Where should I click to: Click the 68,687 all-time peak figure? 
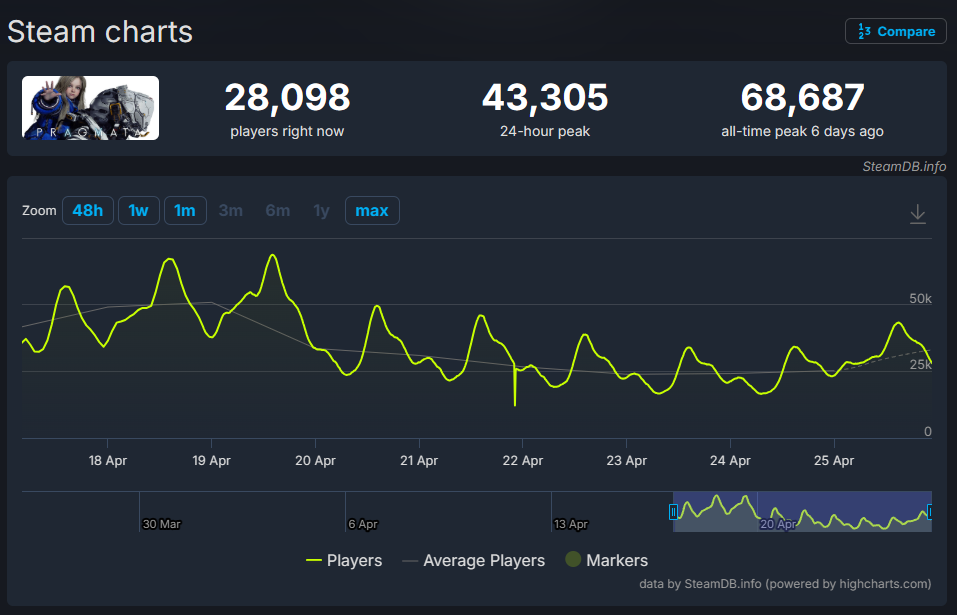pos(803,97)
